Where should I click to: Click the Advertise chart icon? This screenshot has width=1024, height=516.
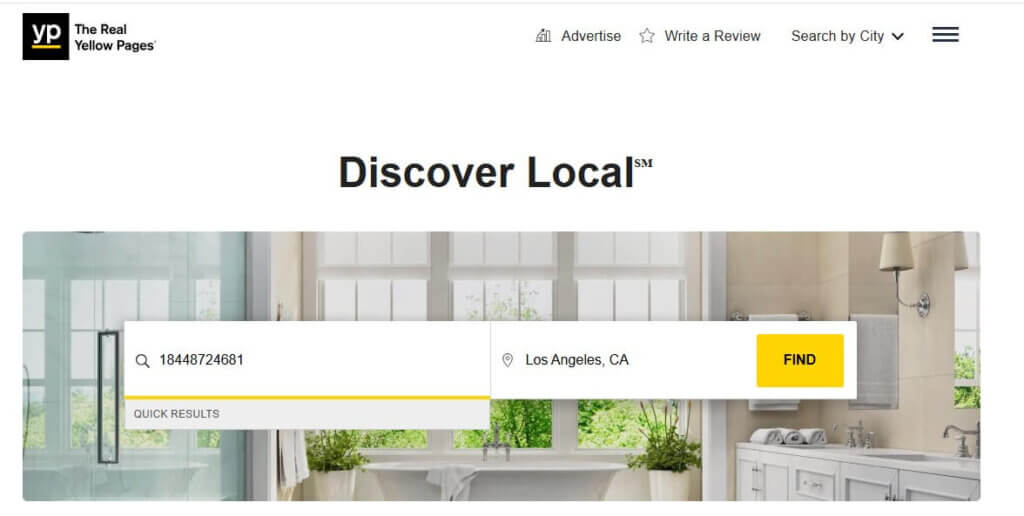click(543, 36)
